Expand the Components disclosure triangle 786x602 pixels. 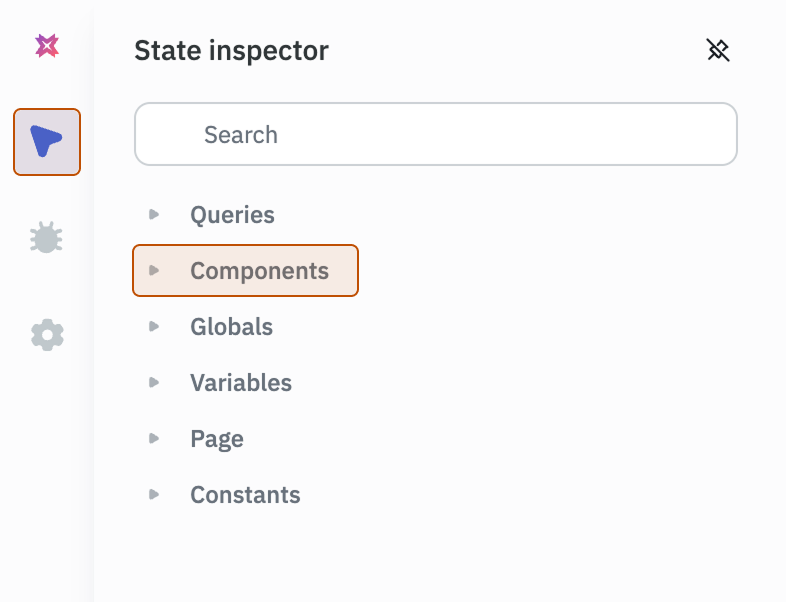point(154,270)
